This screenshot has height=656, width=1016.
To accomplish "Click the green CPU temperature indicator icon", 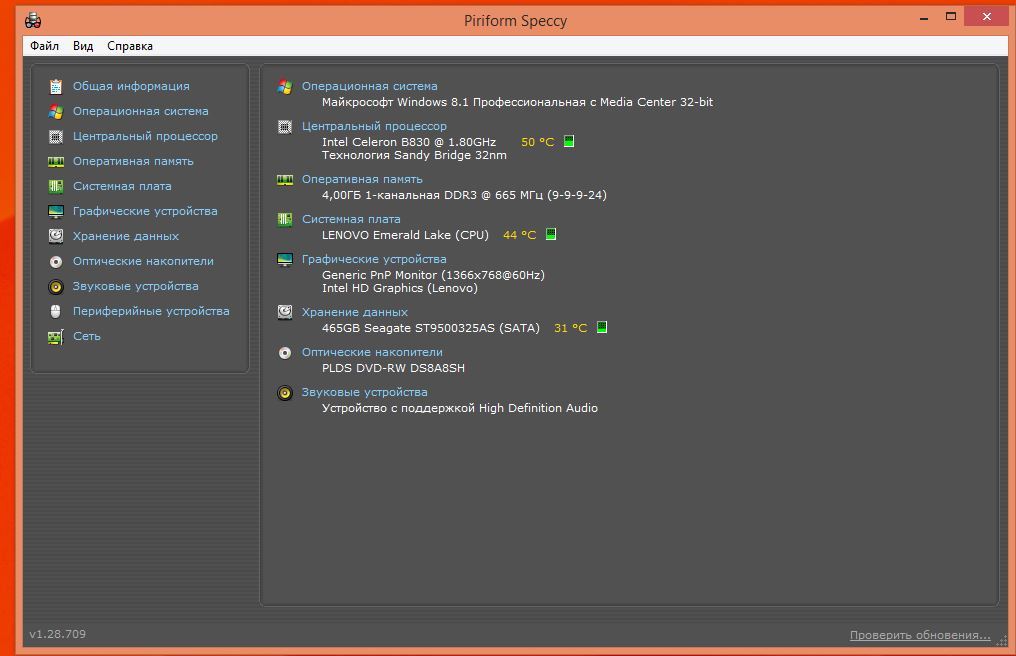I will coord(569,142).
